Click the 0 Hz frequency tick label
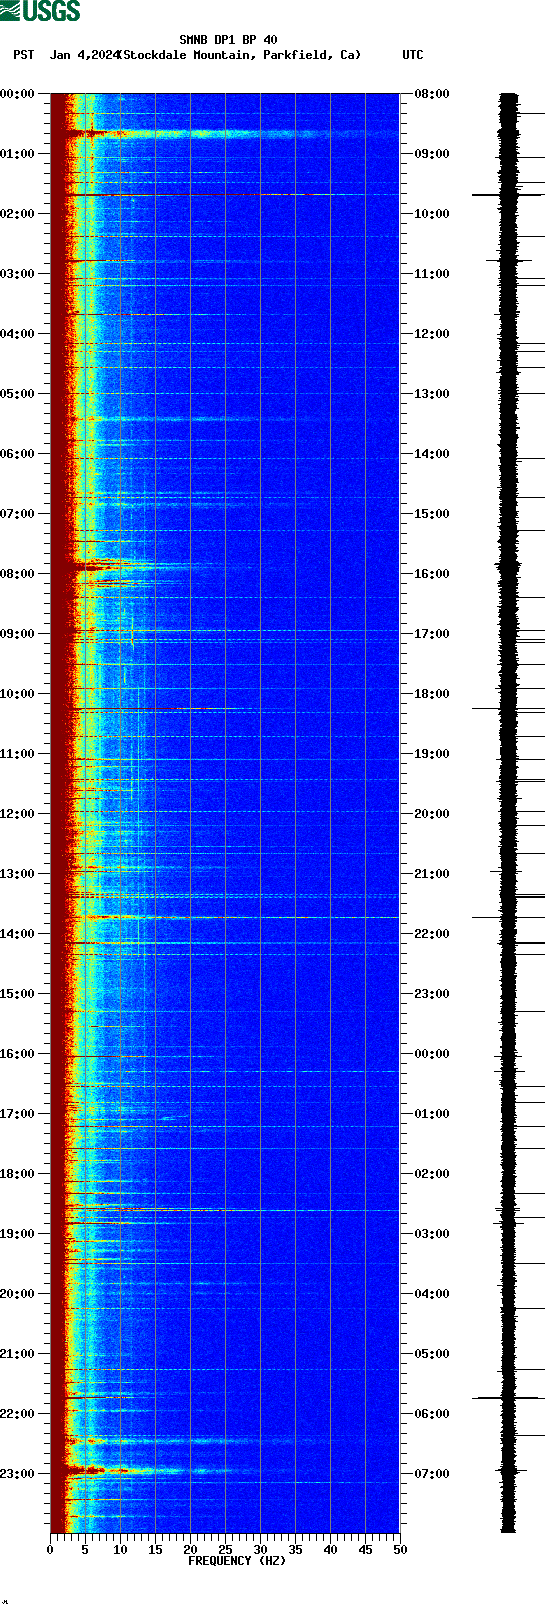Screen dimensions: 552x1613 point(50,1550)
